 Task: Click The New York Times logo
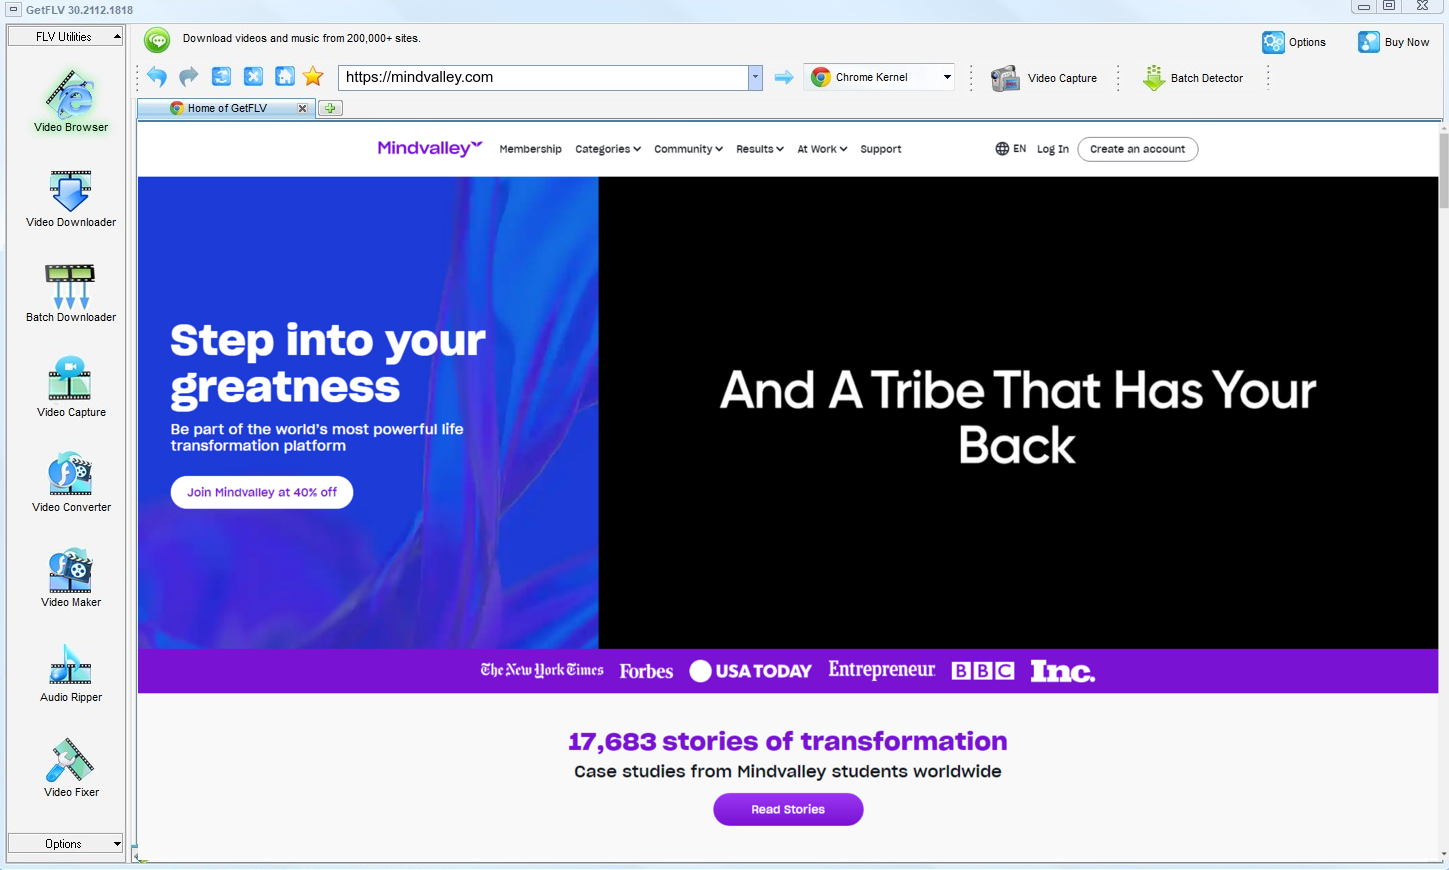542,670
